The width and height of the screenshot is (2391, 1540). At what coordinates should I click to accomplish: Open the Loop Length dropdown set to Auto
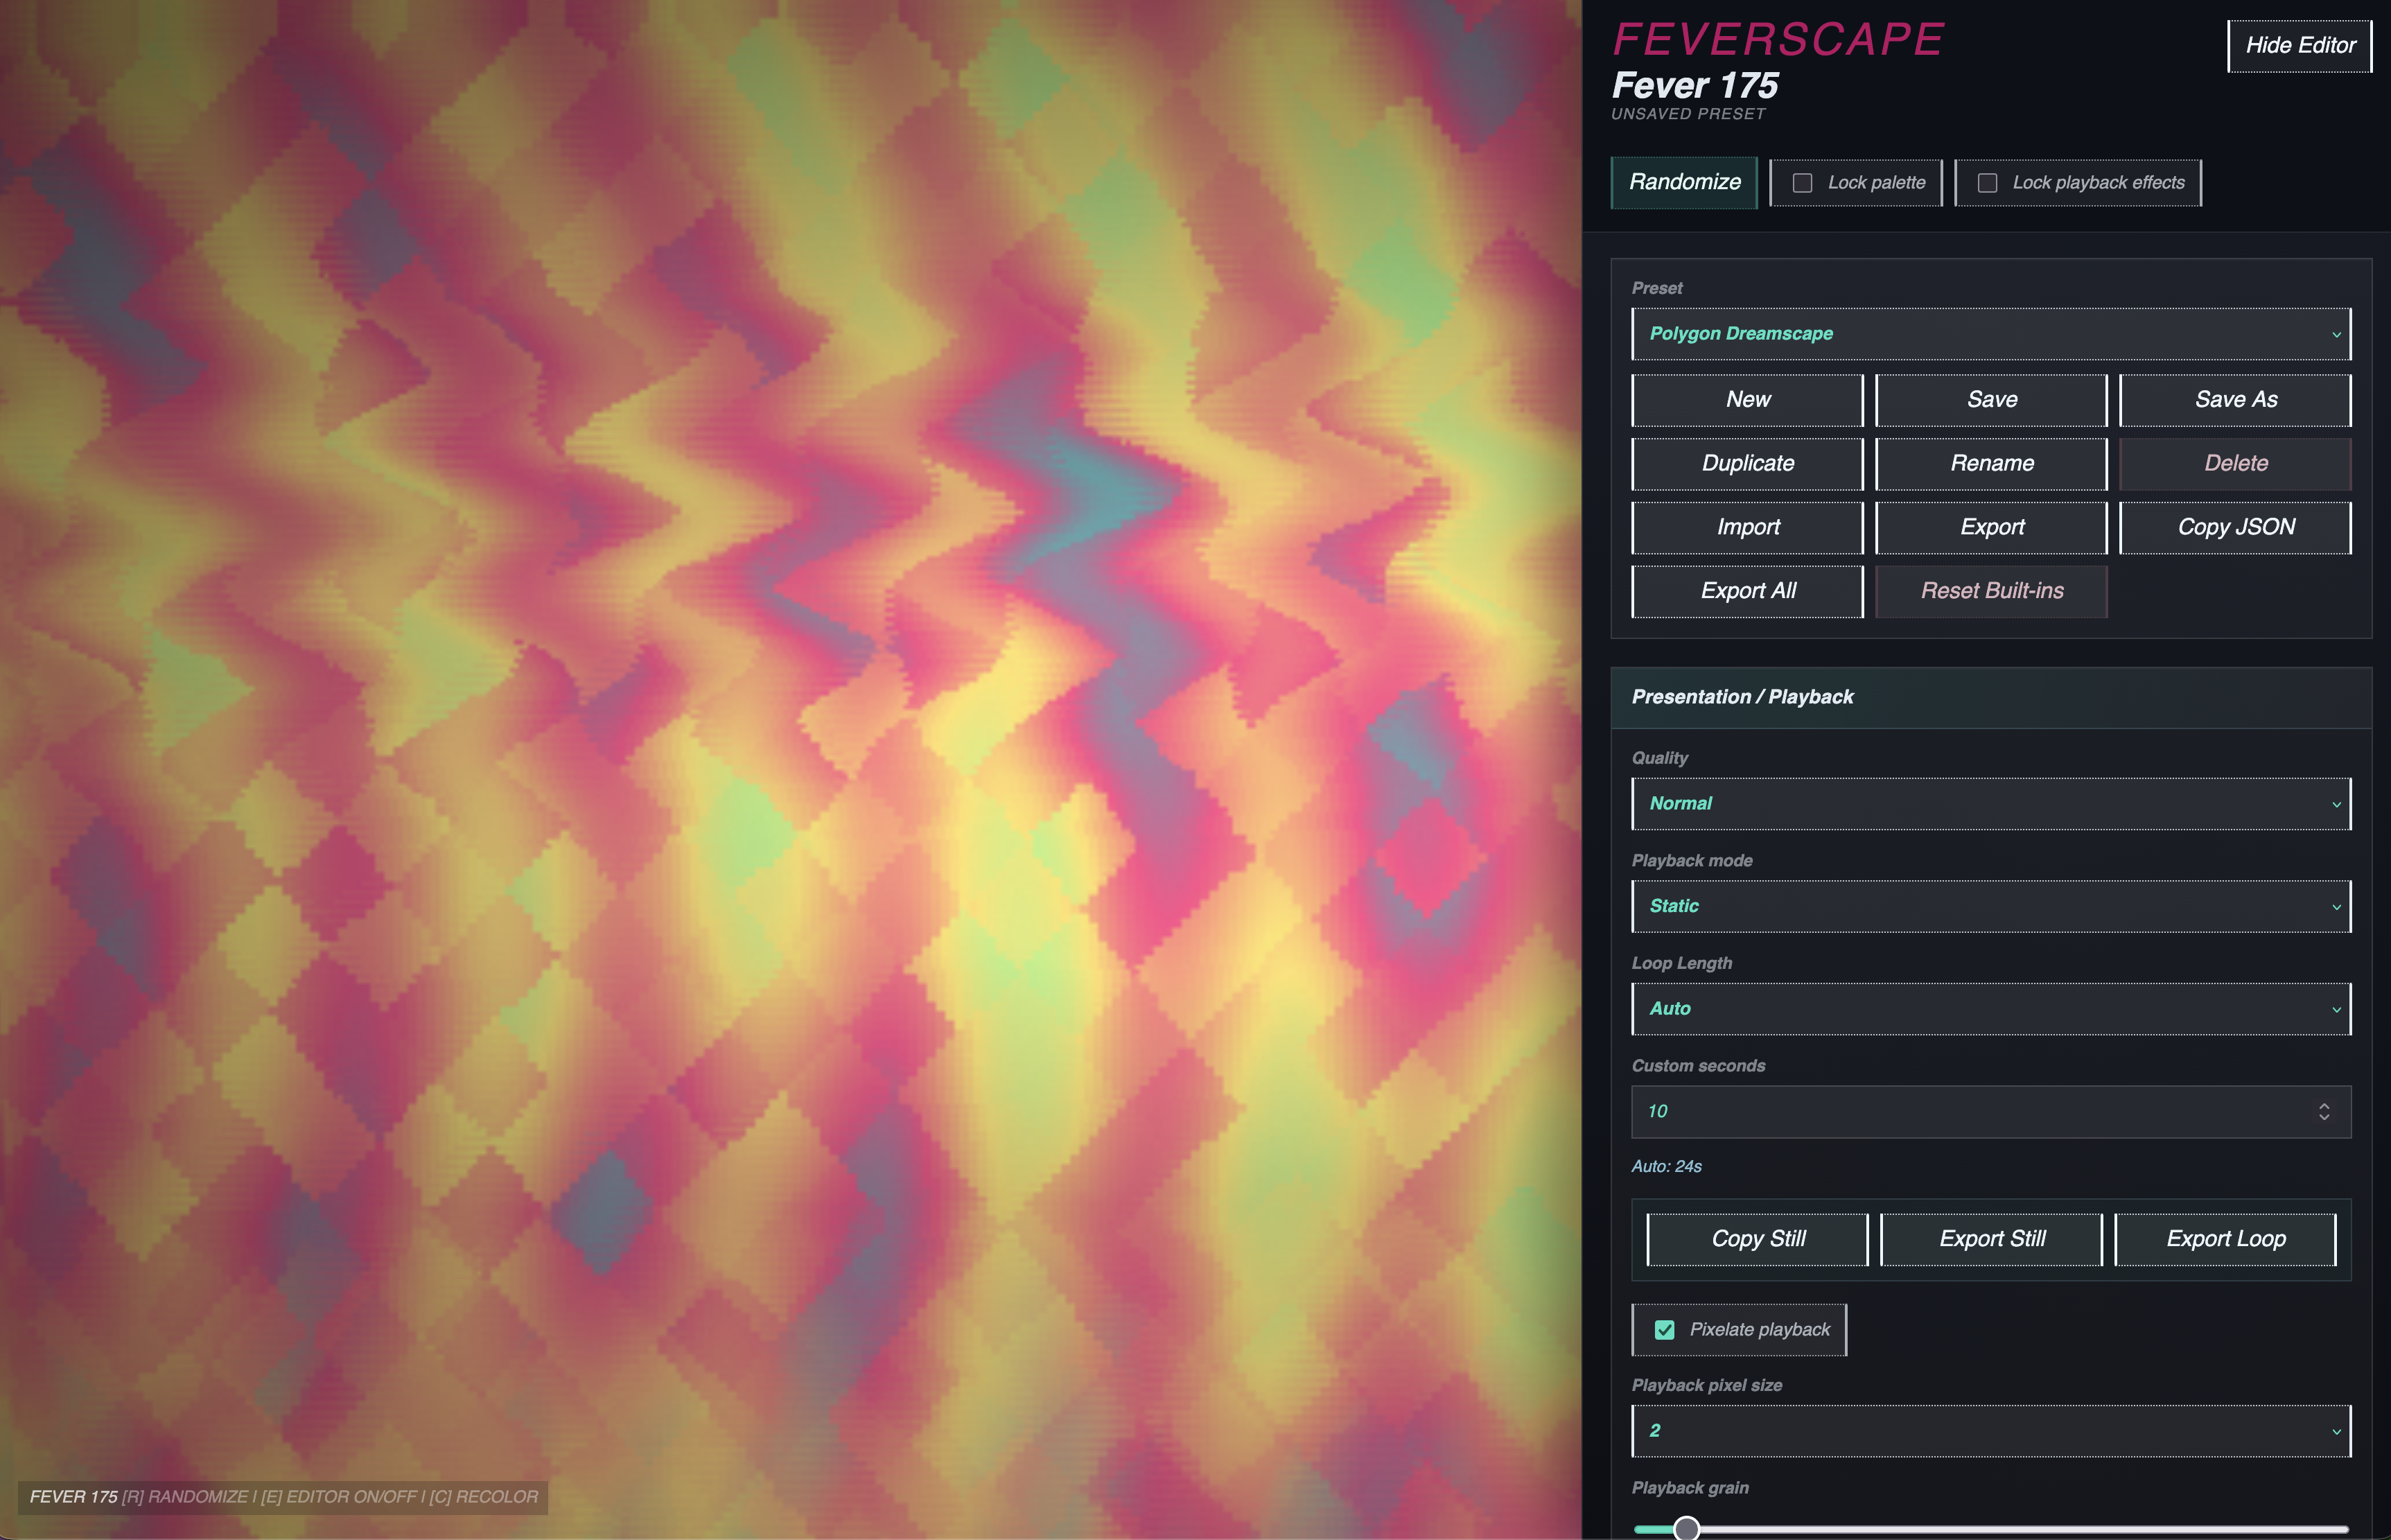[x=1991, y=1009]
